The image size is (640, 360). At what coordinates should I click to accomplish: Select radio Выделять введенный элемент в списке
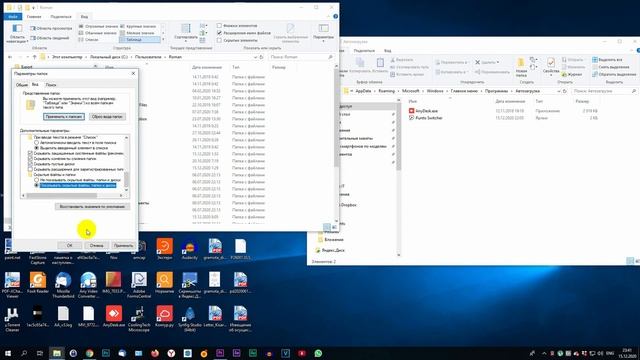coord(36,148)
